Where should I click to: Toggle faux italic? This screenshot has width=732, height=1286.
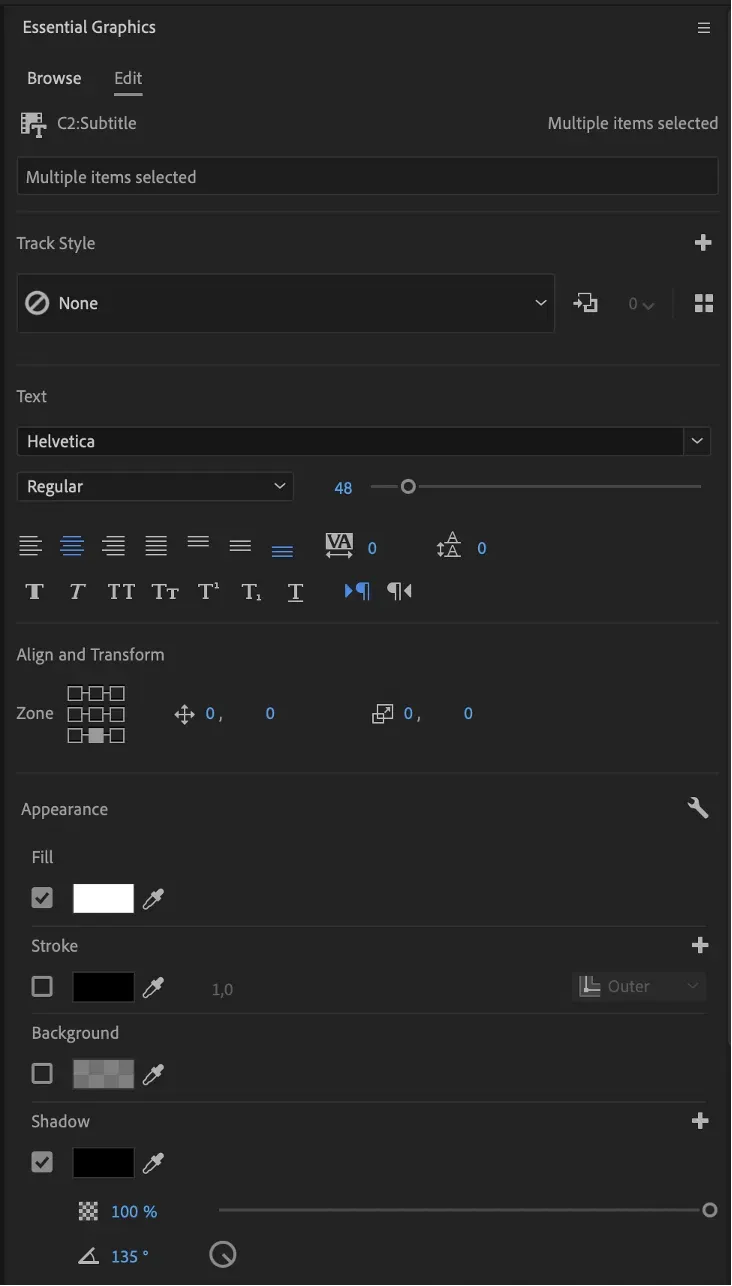77,591
